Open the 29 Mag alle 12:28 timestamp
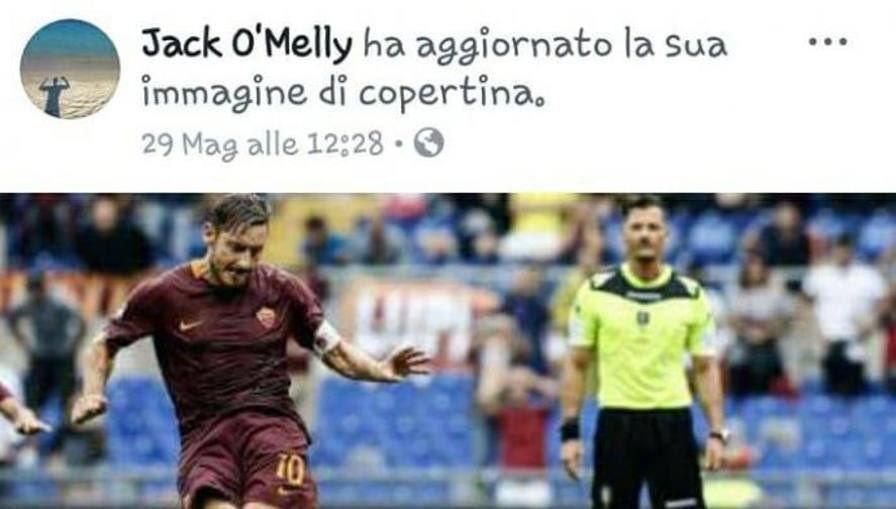 [262, 145]
